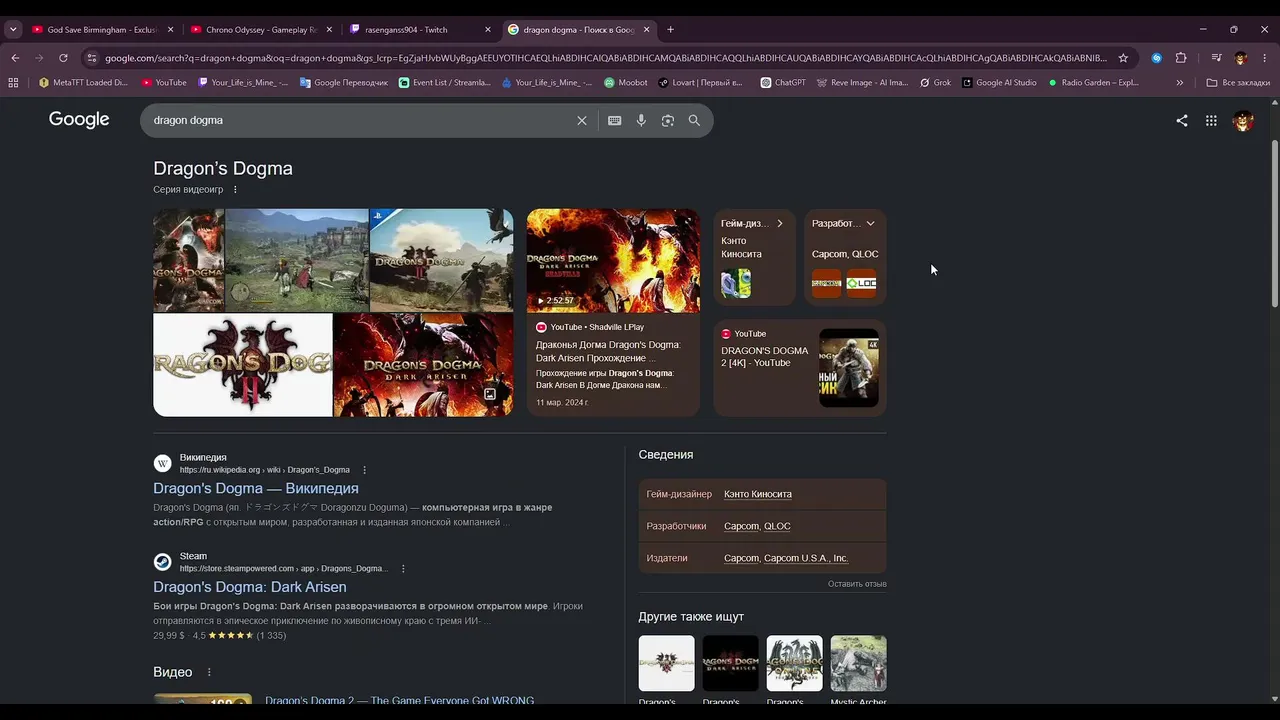Open more options for the Wikipedia result
Viewport: 1280px width, 720px height.
[x=364, y=470]
